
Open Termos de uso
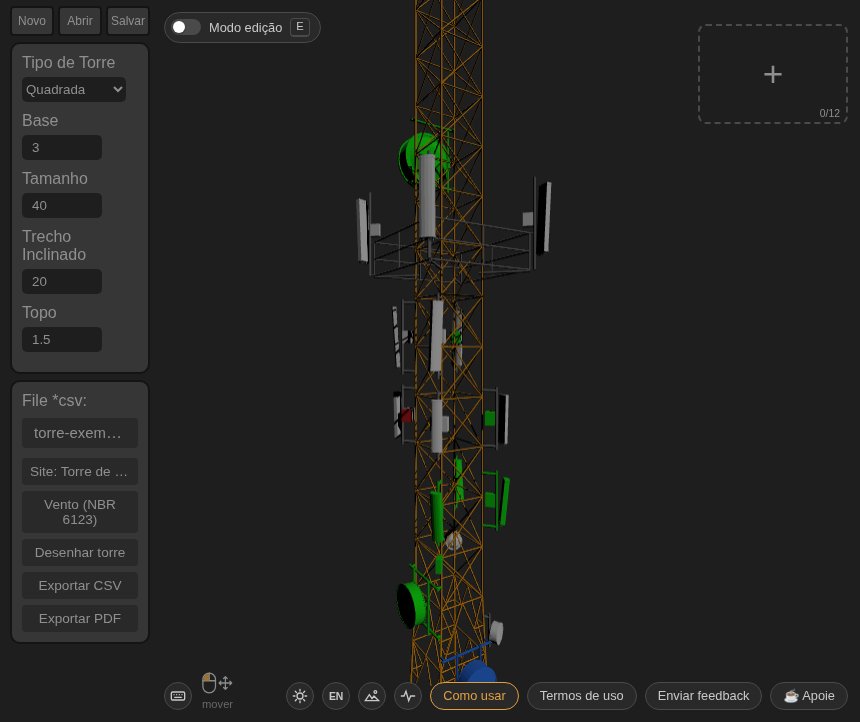581,696
